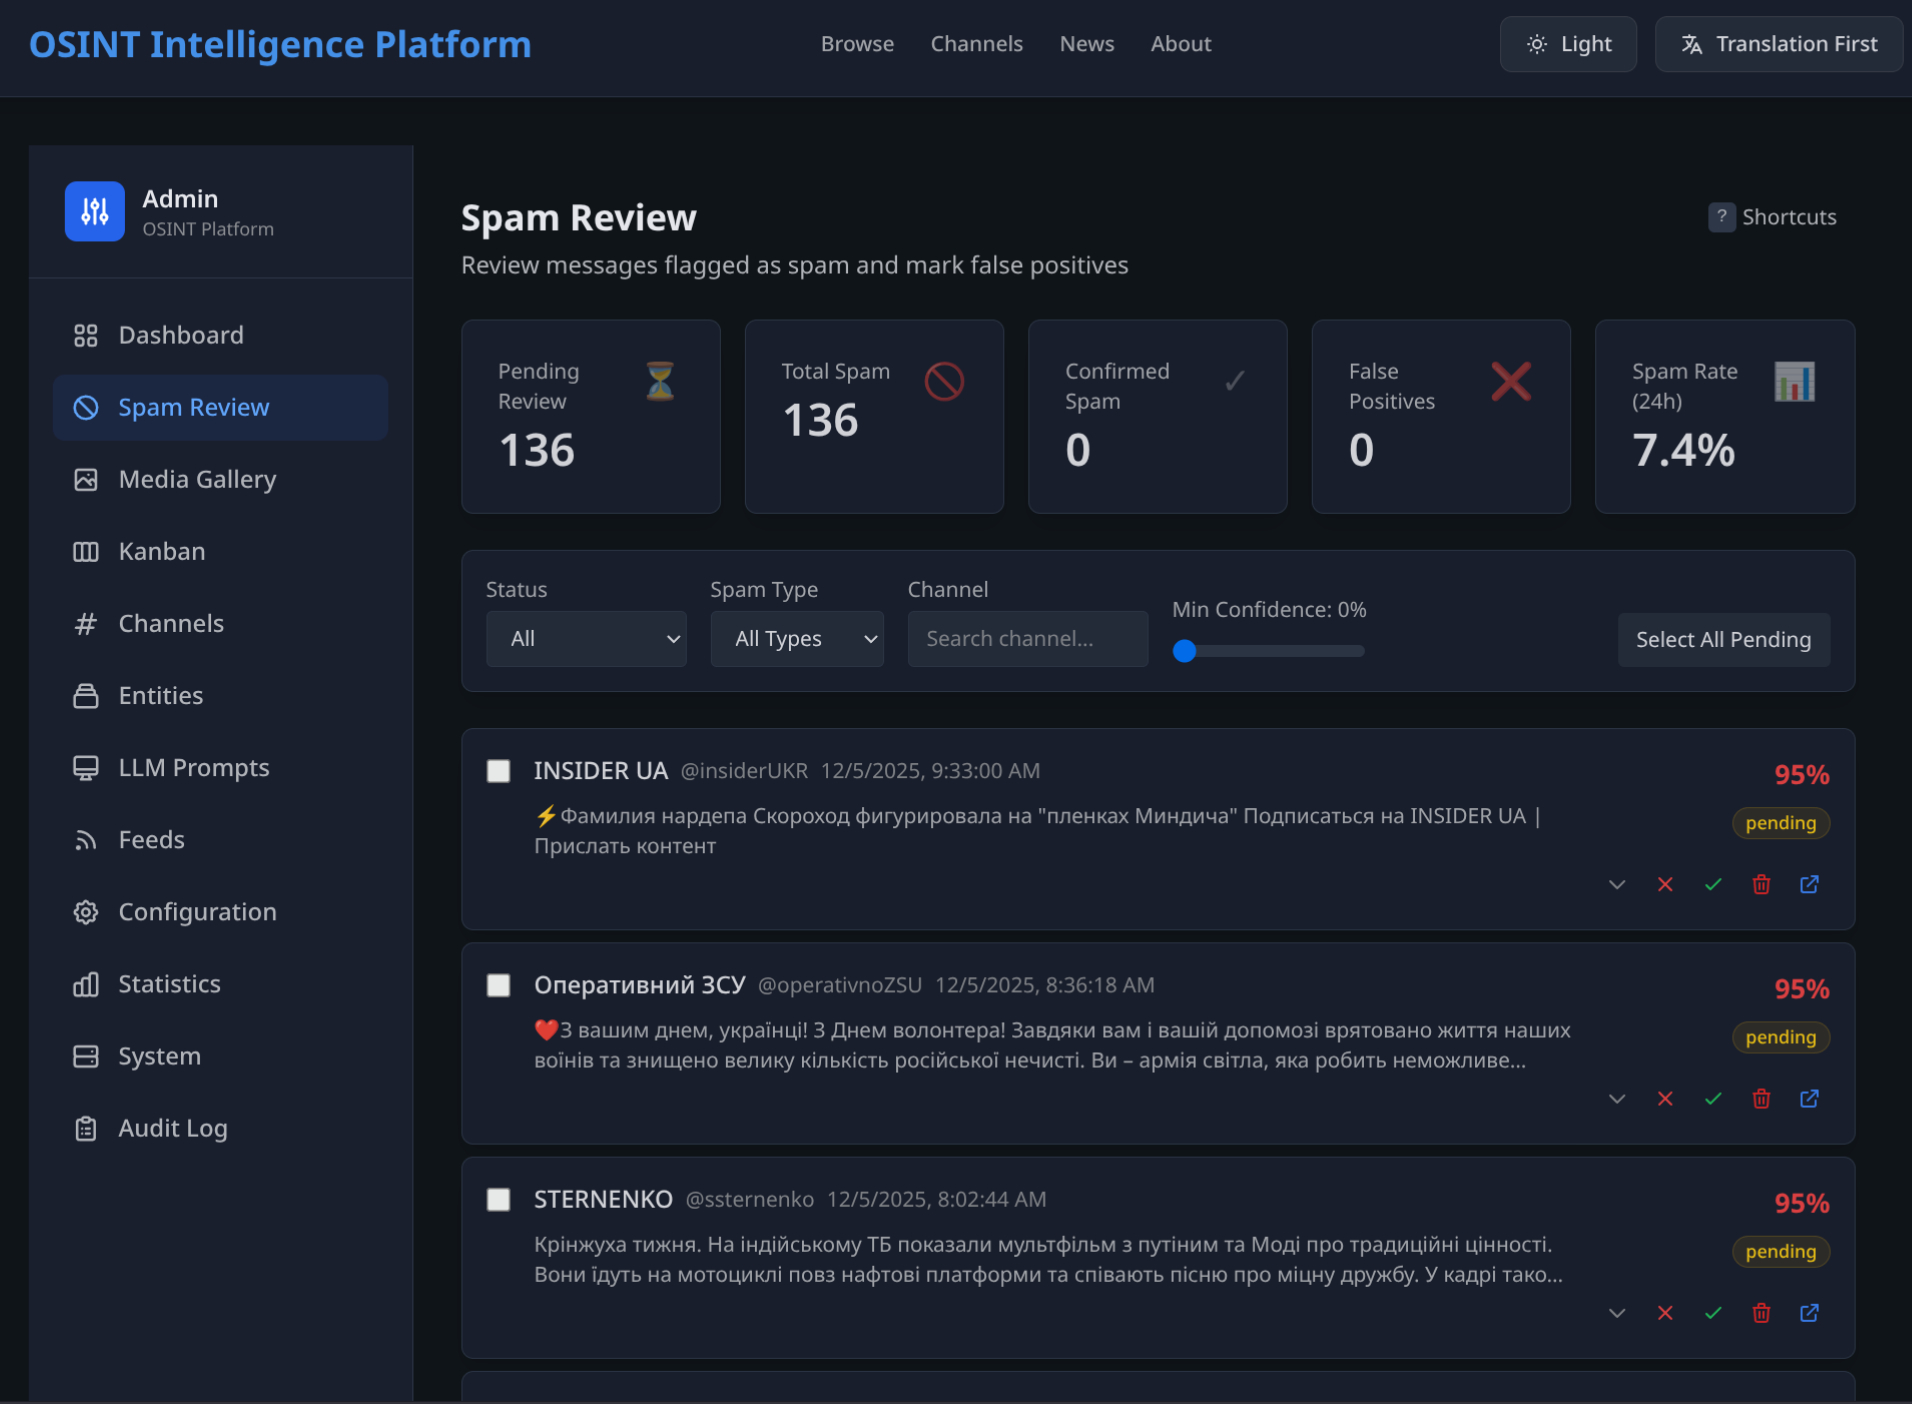The image size is (1912, 1404).
Task: Click the Min Confidence slider handle
Action: click(x=1185, y=652)
